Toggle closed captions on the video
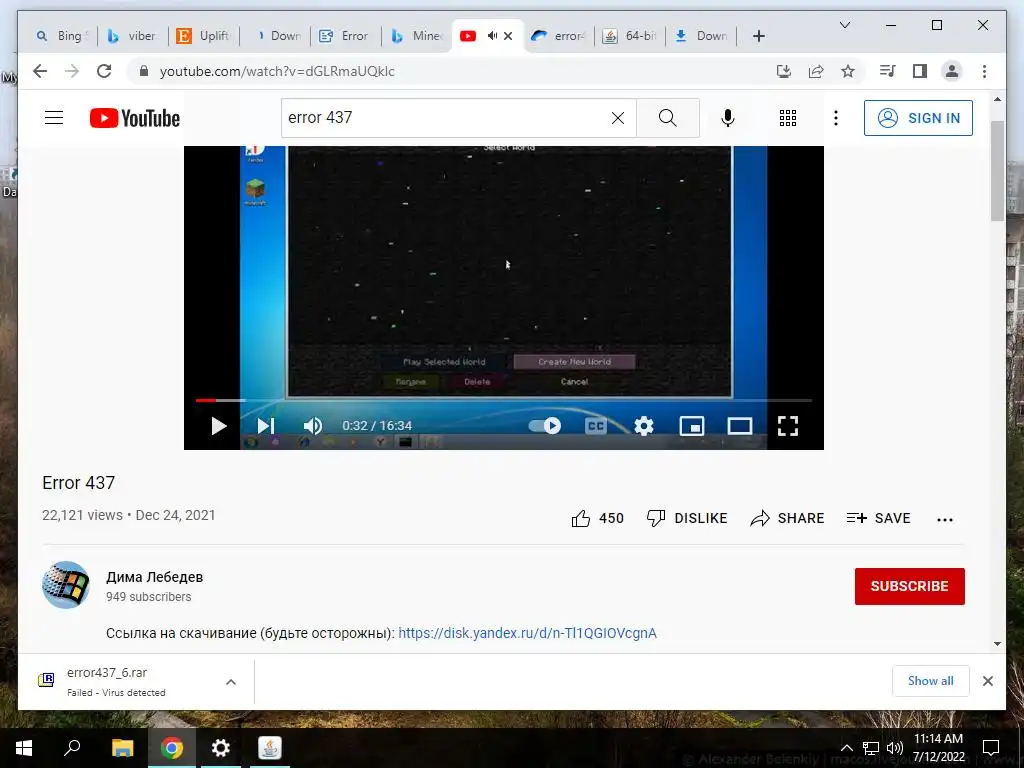The width and height of the screenshot is (1024, 768). [596, 426]
